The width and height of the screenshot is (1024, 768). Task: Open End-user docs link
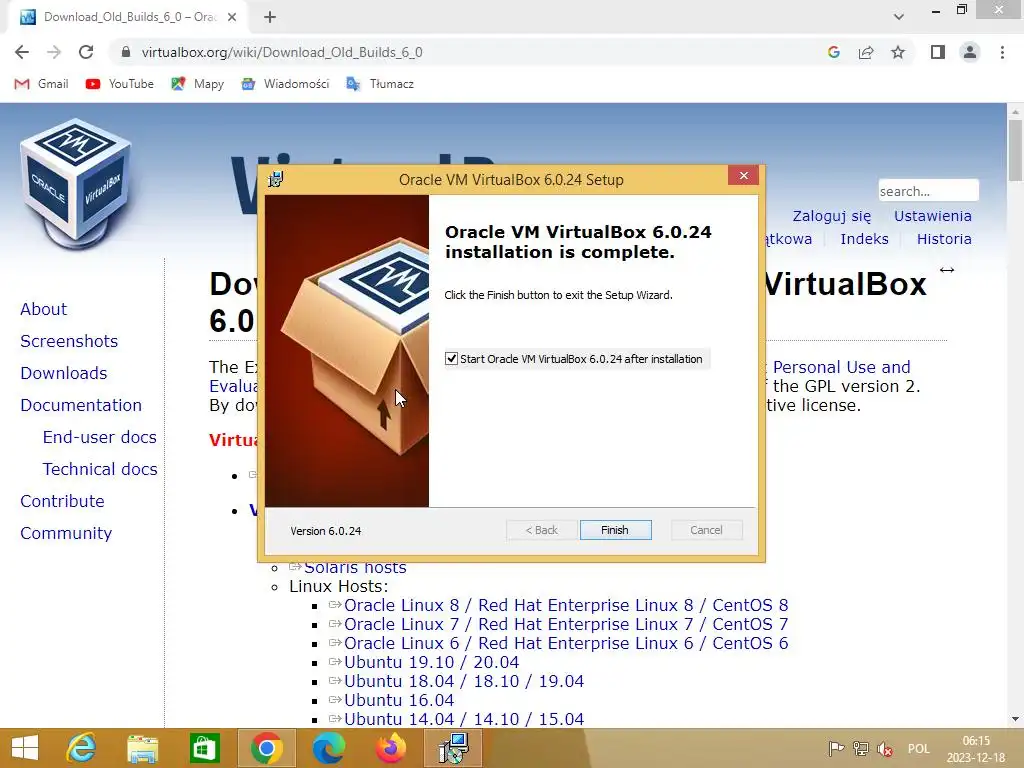coord(99,437)
